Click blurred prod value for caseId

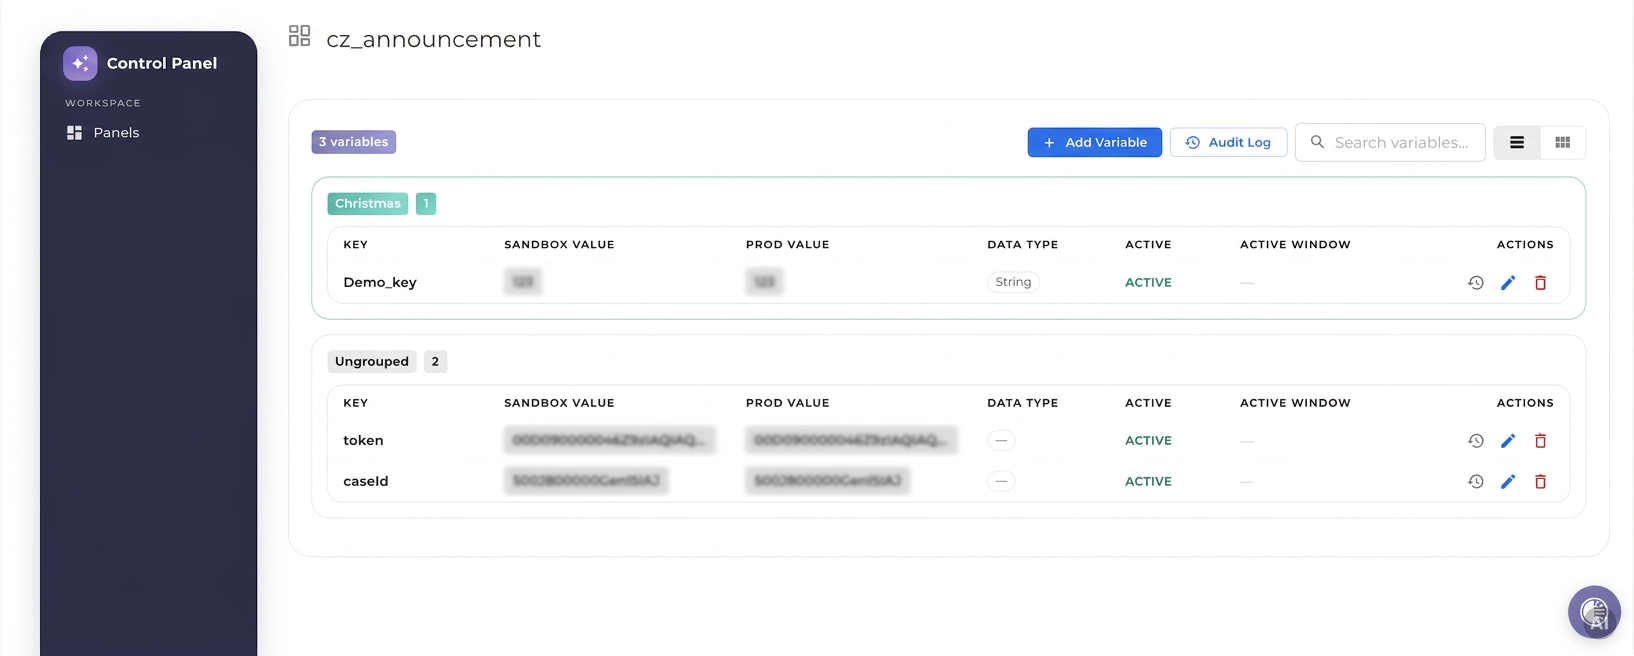point(828,482)
